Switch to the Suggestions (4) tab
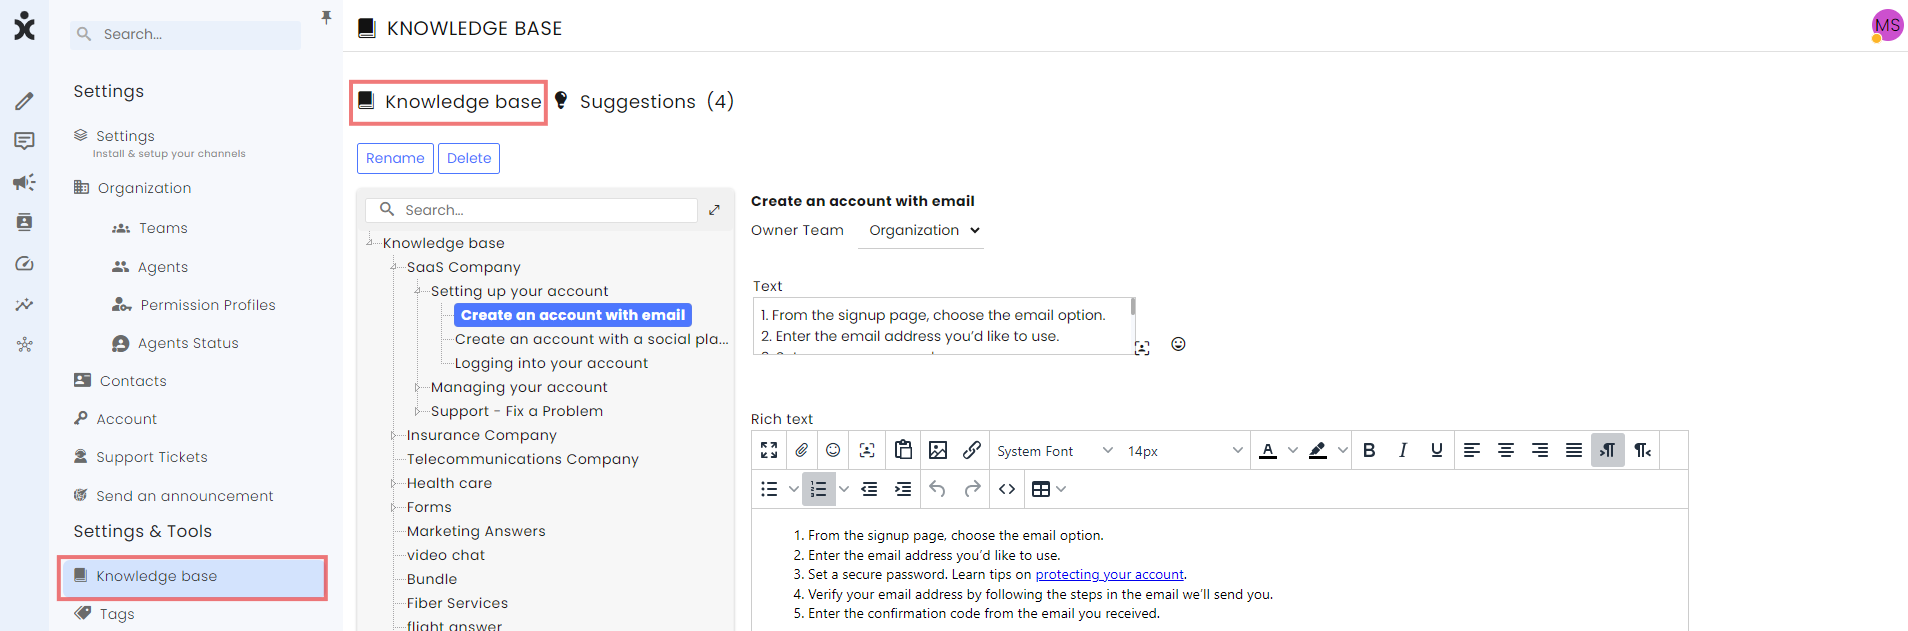1908x631 pixels. click(x=646, y=101)
